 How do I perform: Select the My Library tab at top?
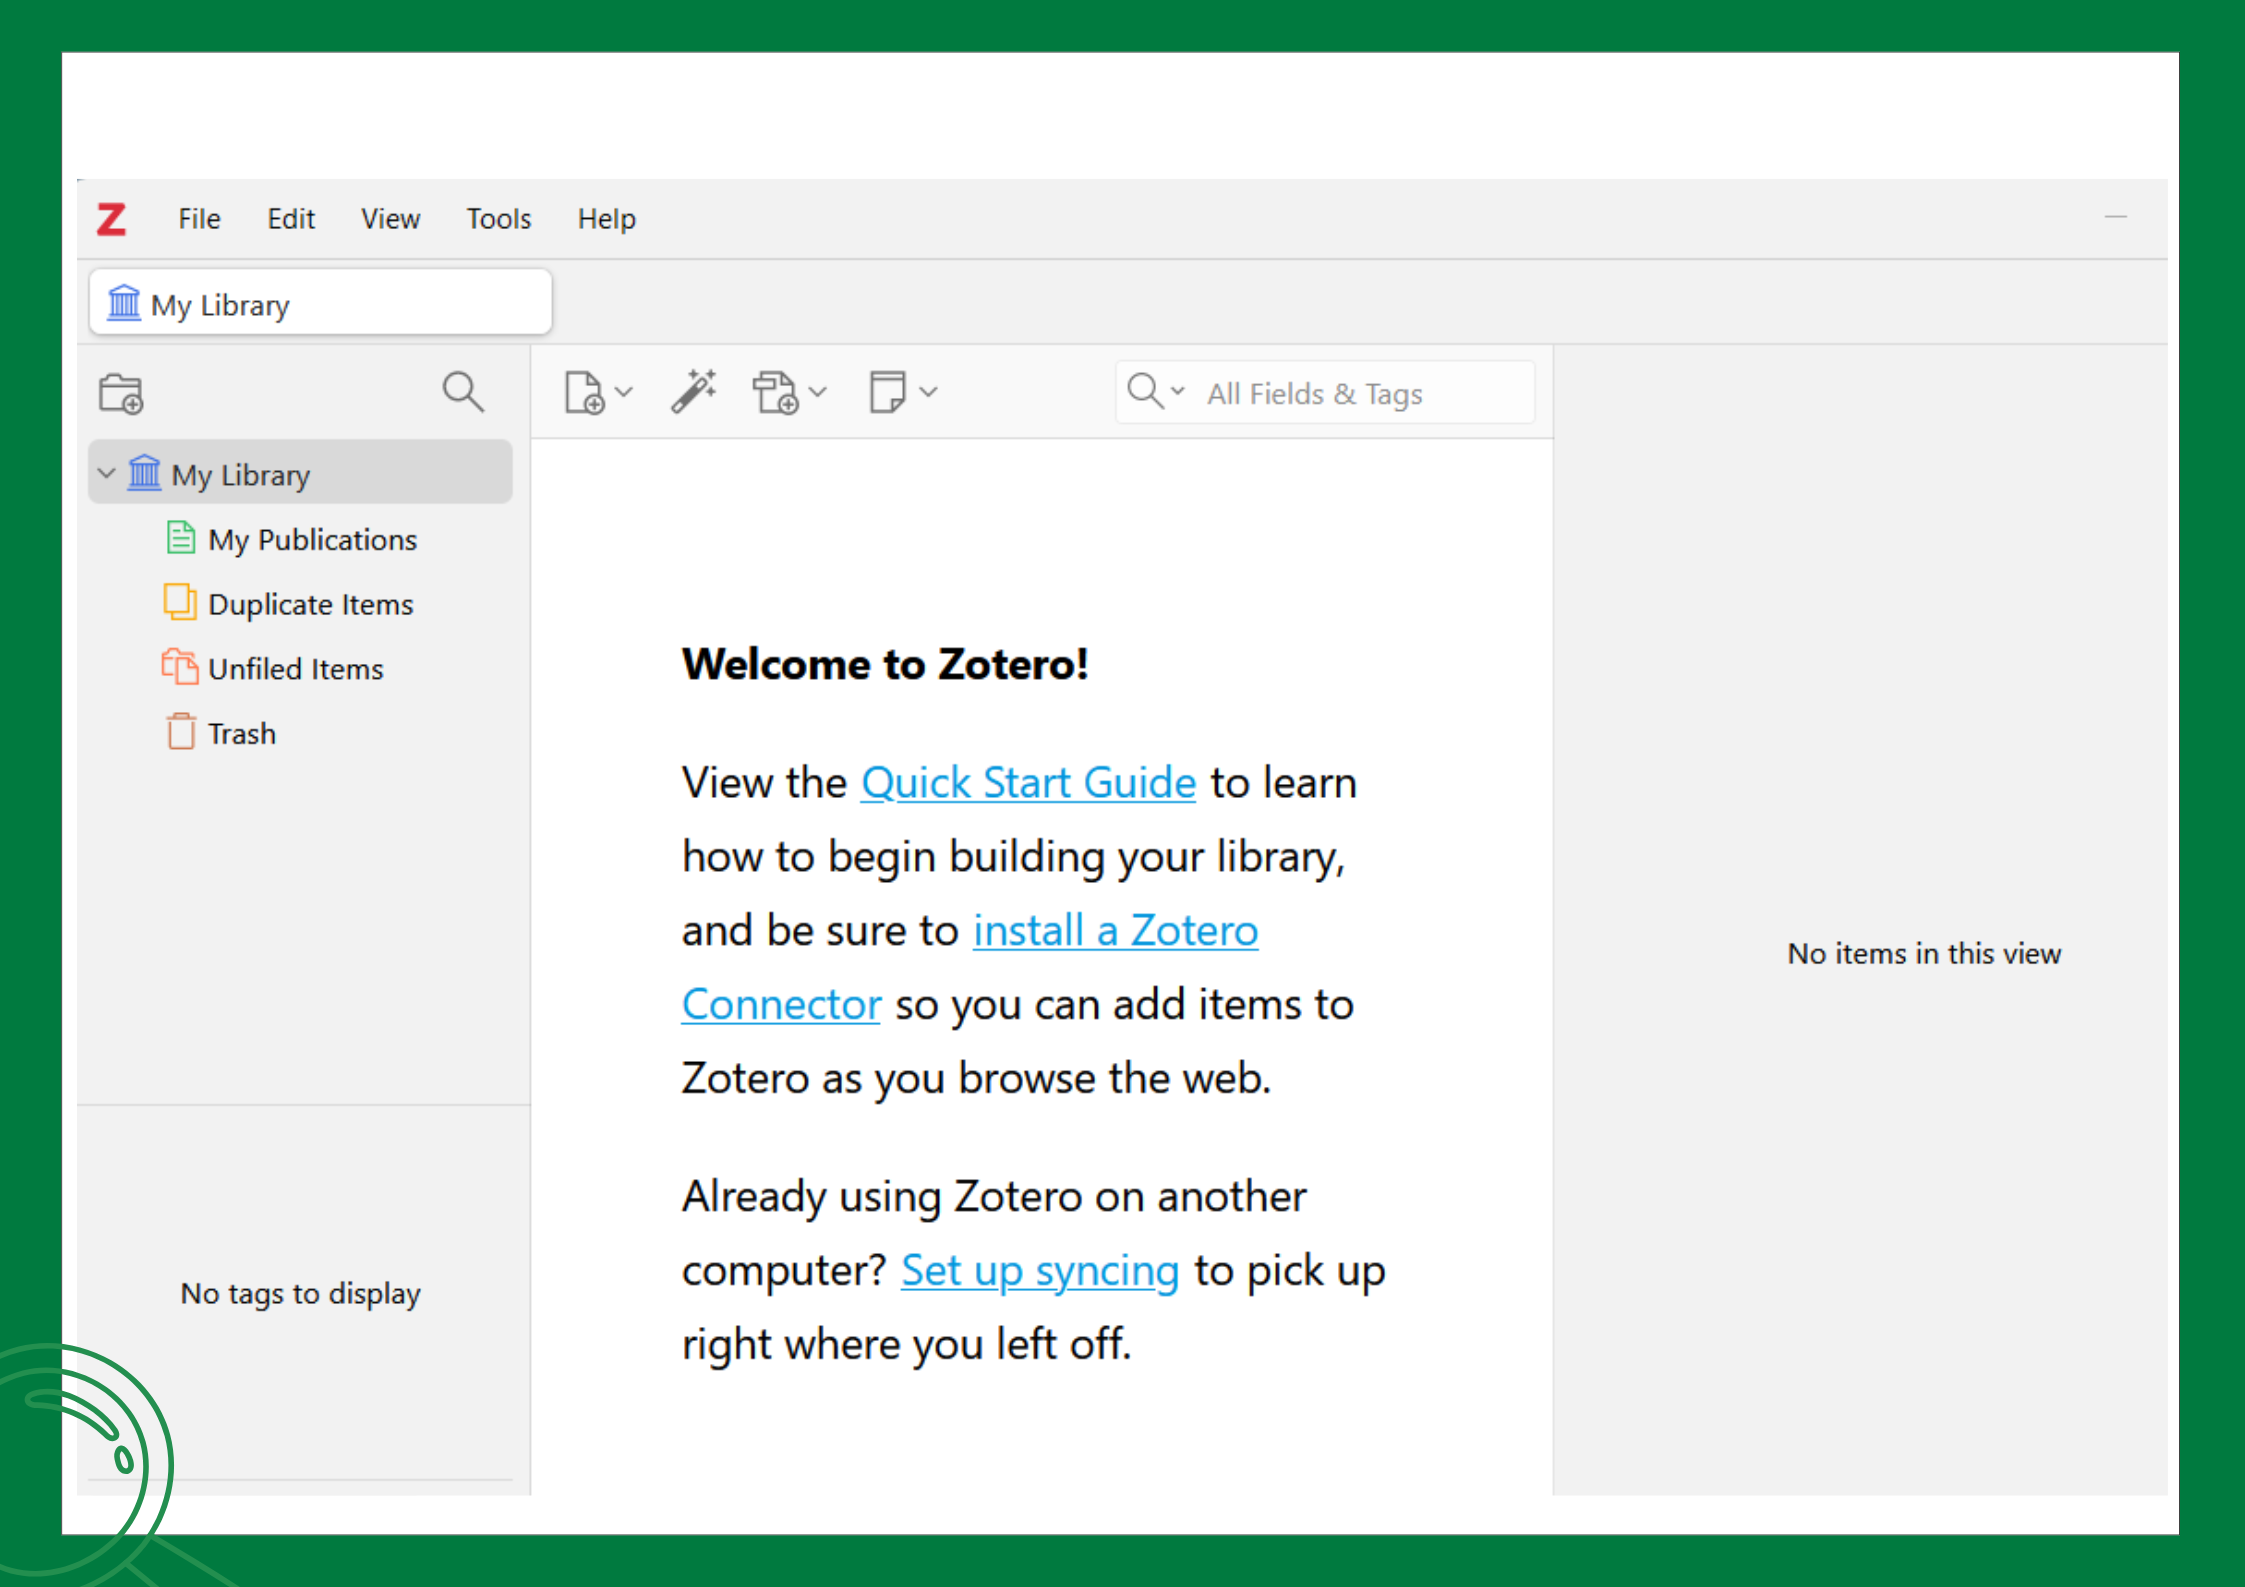click(x=320, y=303)
